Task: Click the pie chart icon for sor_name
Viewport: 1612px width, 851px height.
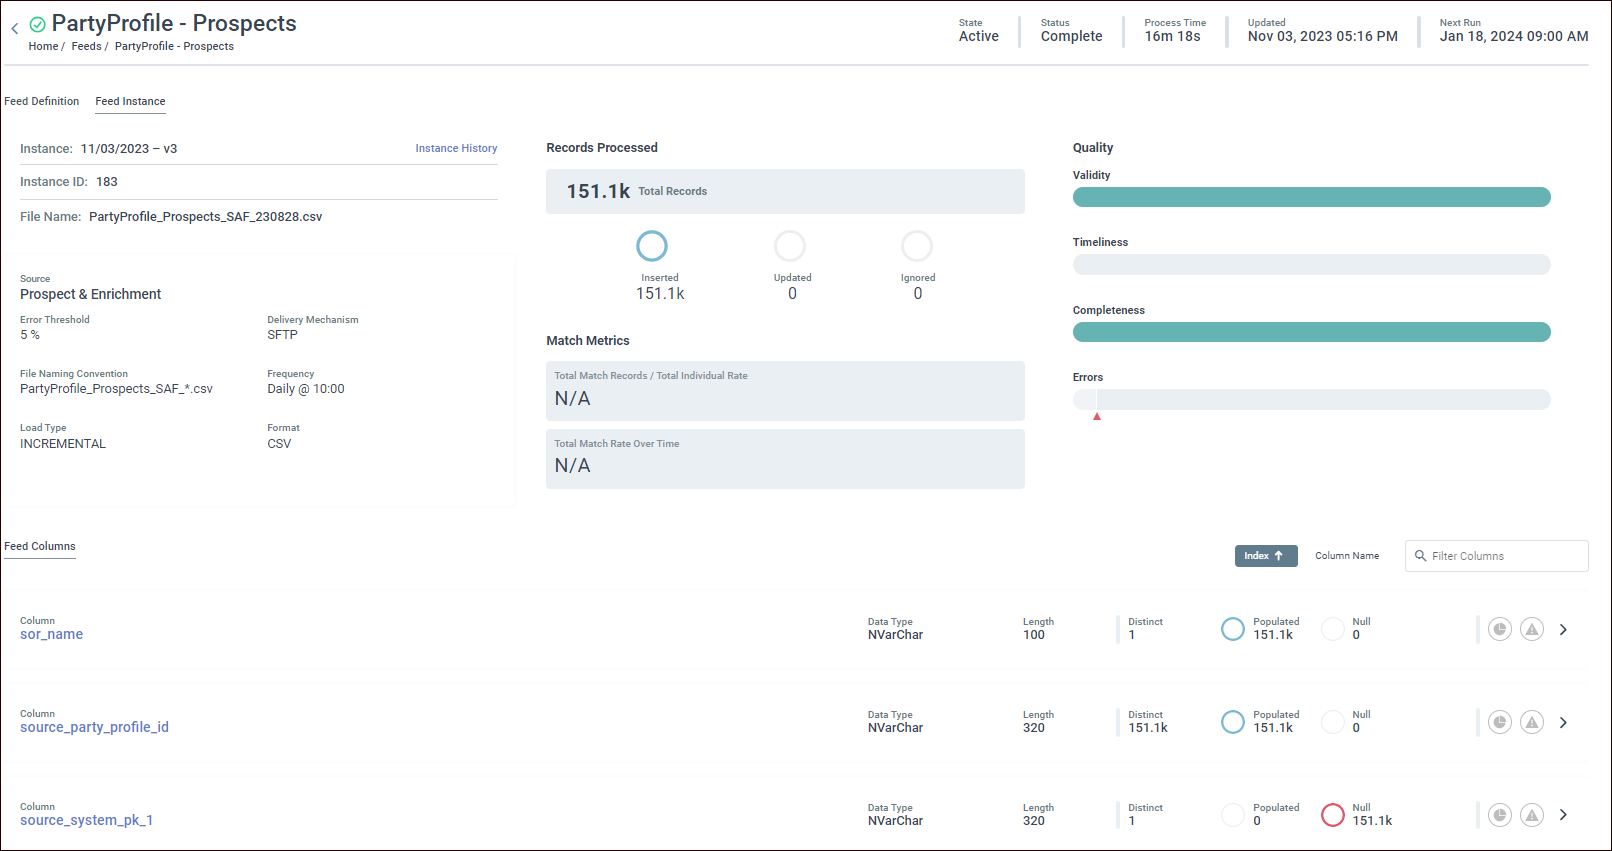Action: pos(1499,629)
